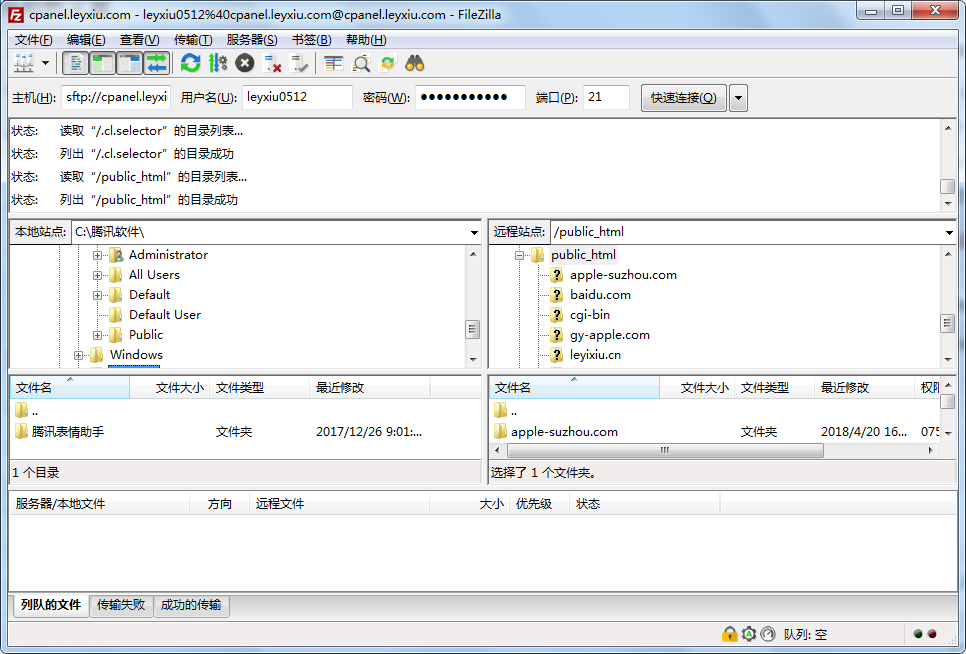This screenshot has height=654, width=966.
Task: Open the local site path dropdown
Action: click(x=474, y=232)
